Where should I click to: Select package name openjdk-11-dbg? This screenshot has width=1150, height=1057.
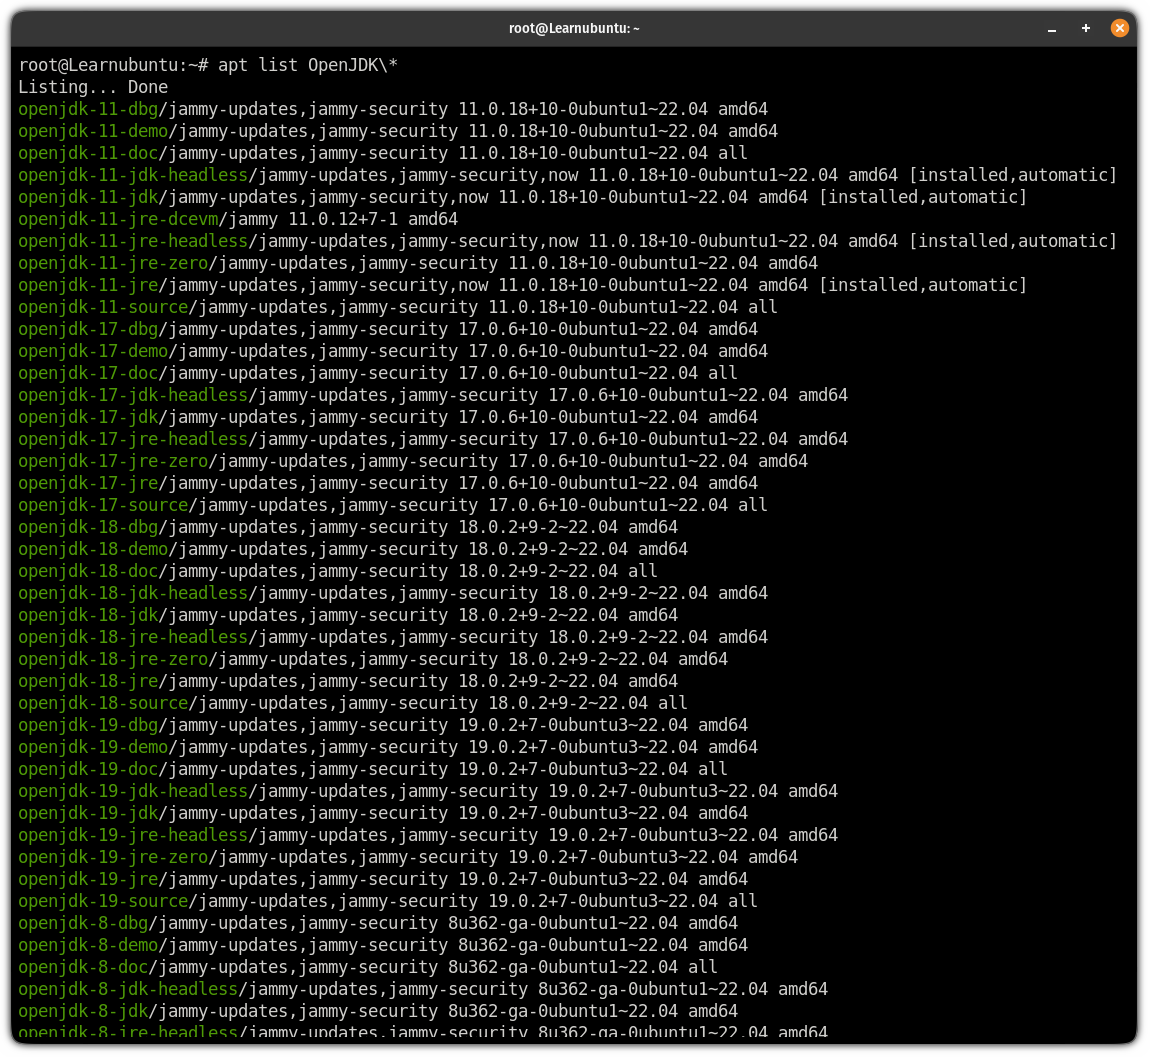coord(88,109)
